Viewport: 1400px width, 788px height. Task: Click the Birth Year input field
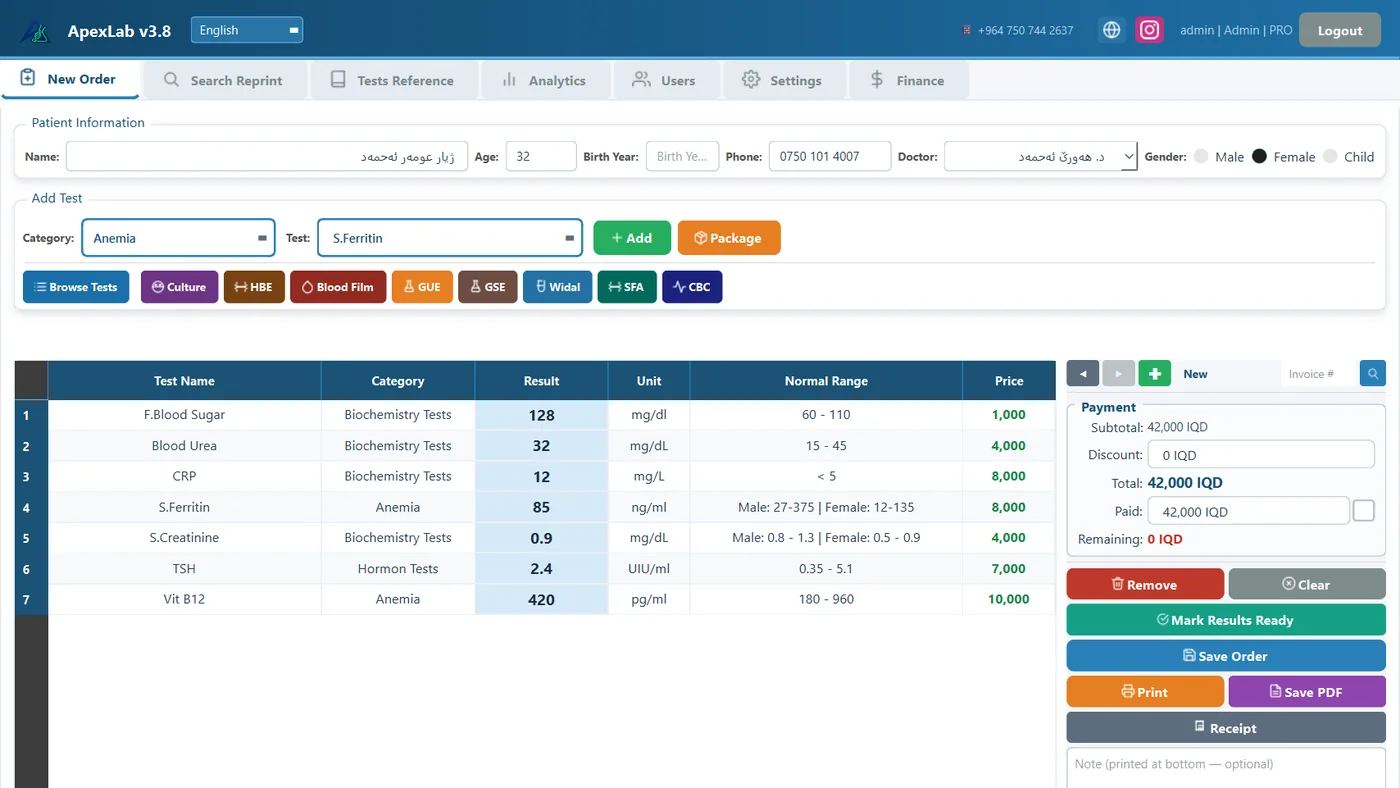[682, 156]
